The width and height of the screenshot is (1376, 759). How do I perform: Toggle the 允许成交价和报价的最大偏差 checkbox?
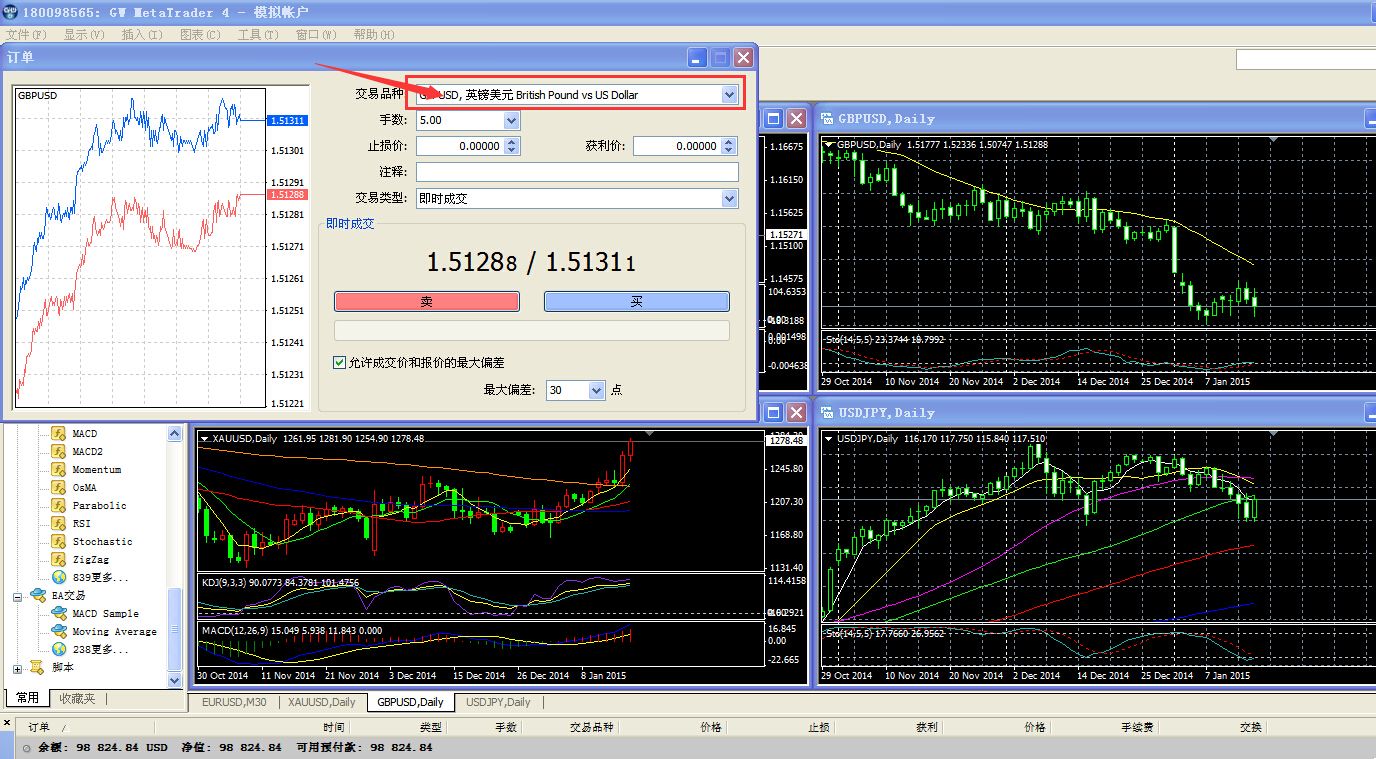[340, 363]
